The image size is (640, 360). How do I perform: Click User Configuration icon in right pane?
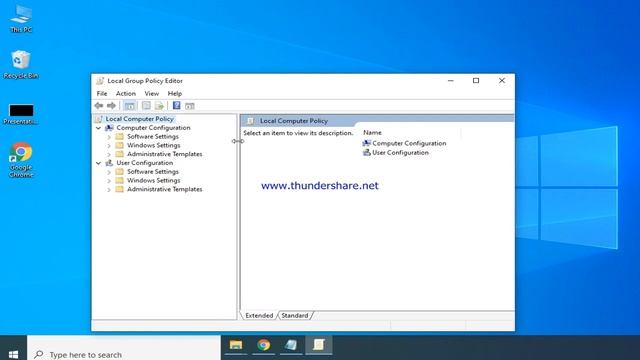click(x=367, y=152)
